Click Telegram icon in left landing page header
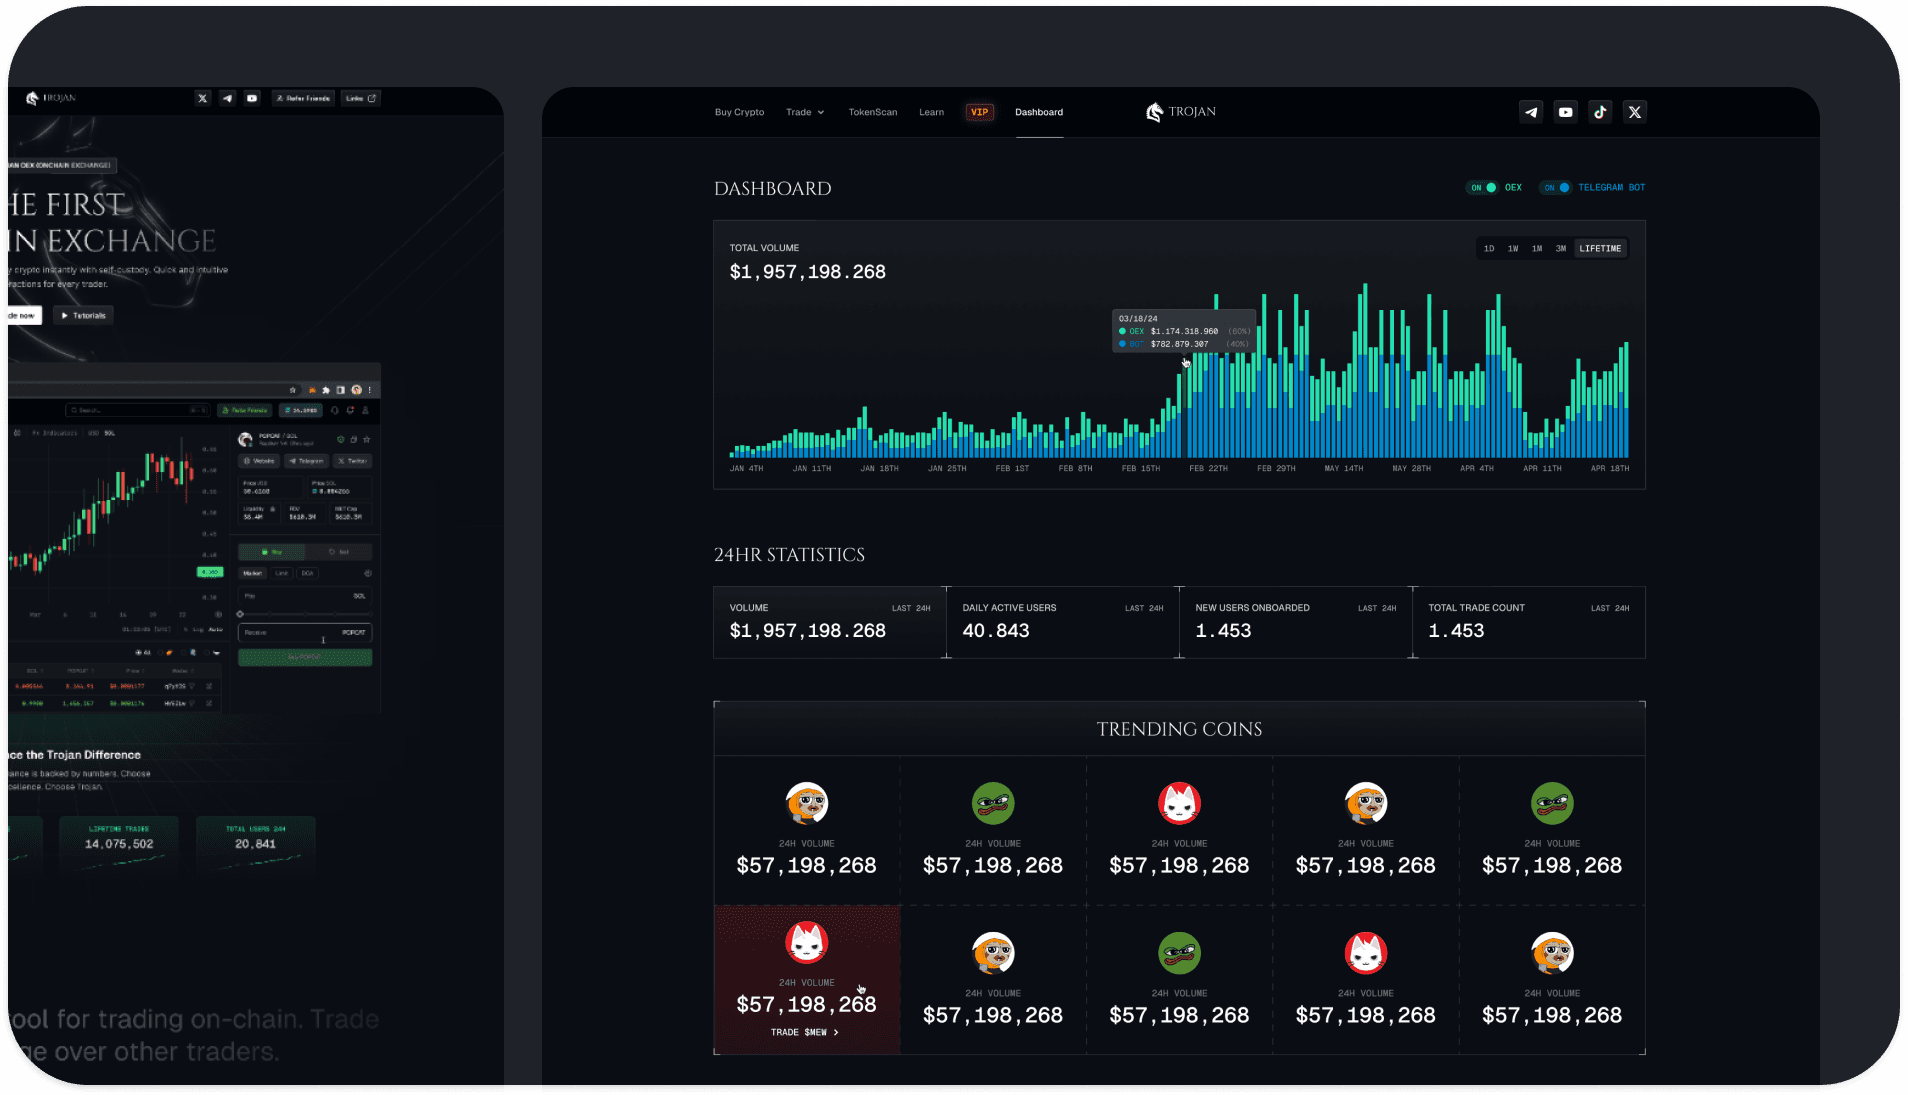 pyautogui.click(x=227, y=98)
